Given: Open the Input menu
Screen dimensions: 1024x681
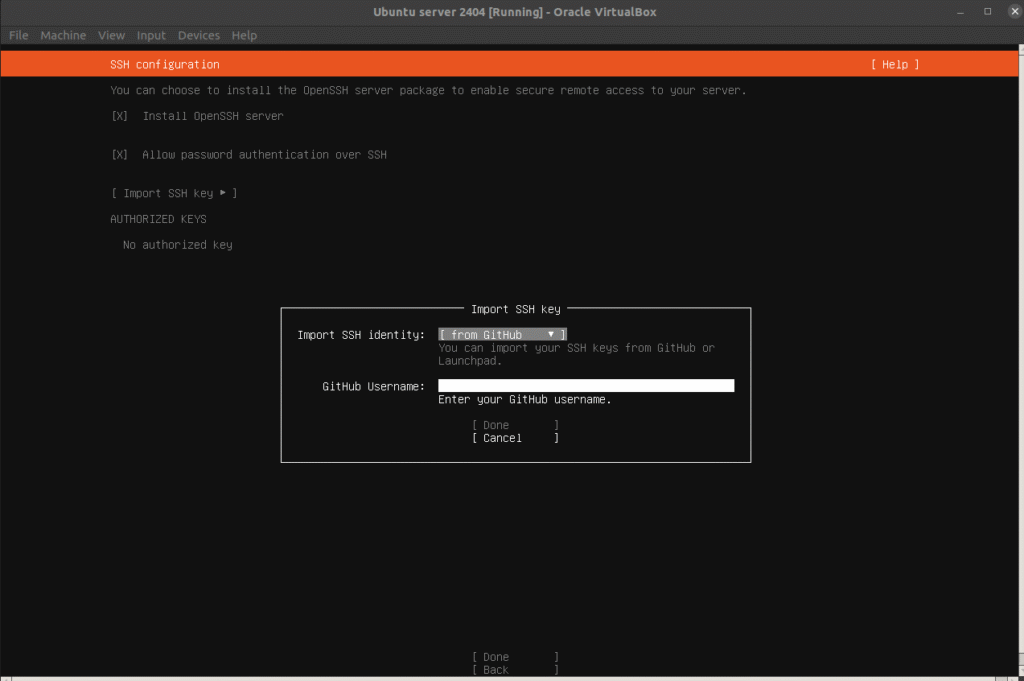Looking at the screenshot, I should click(x=151, y=35).
